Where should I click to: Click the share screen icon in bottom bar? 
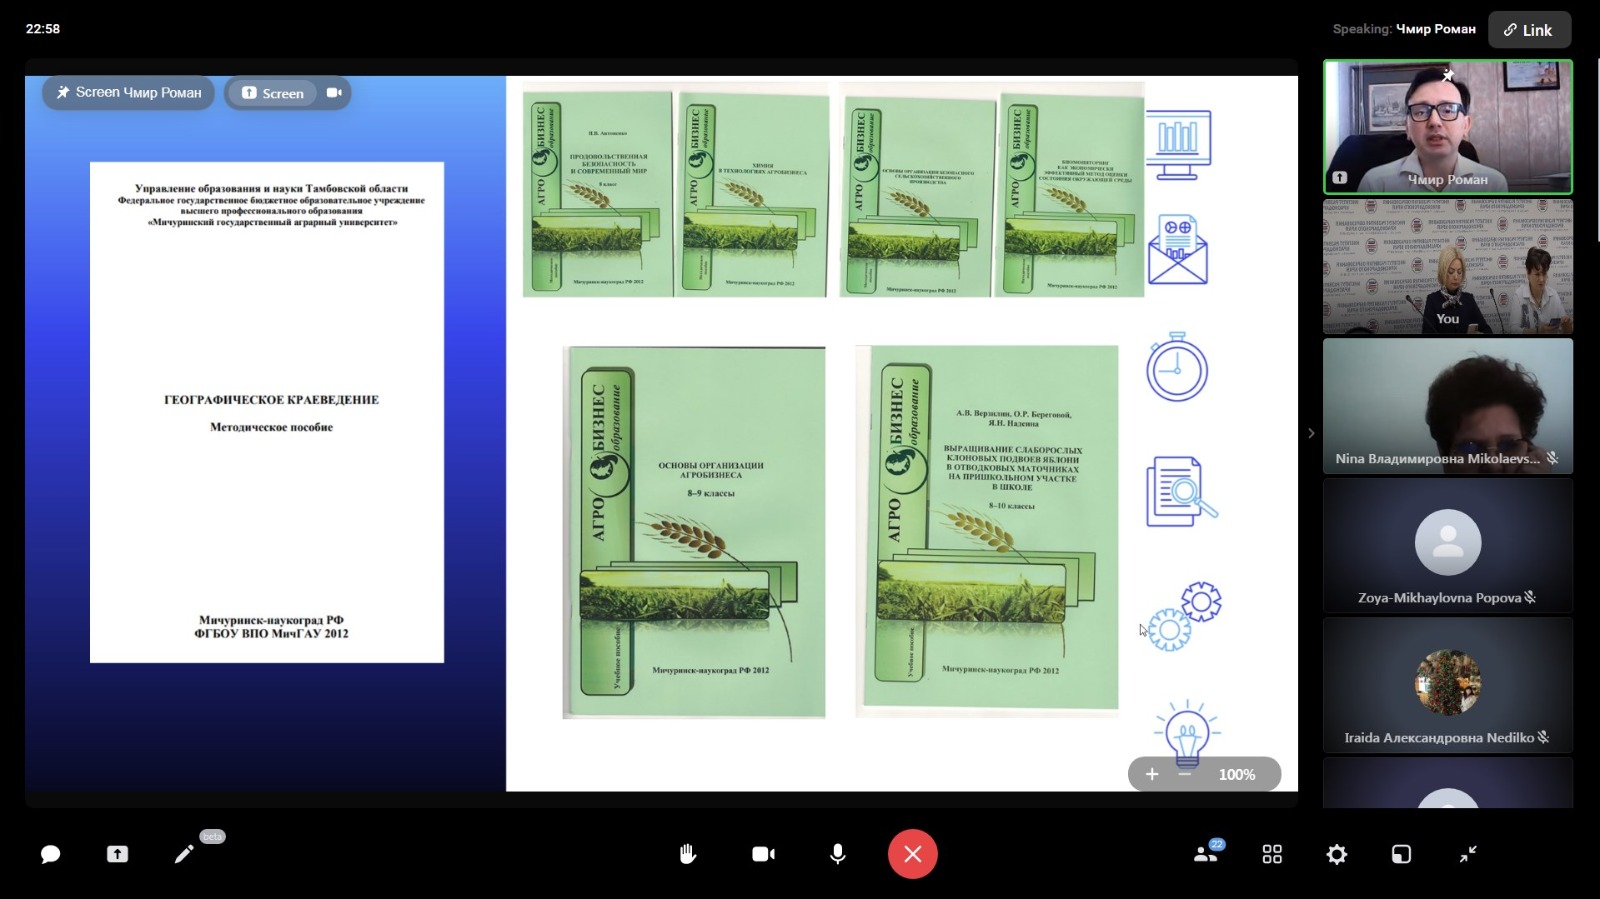pos(117,854)
